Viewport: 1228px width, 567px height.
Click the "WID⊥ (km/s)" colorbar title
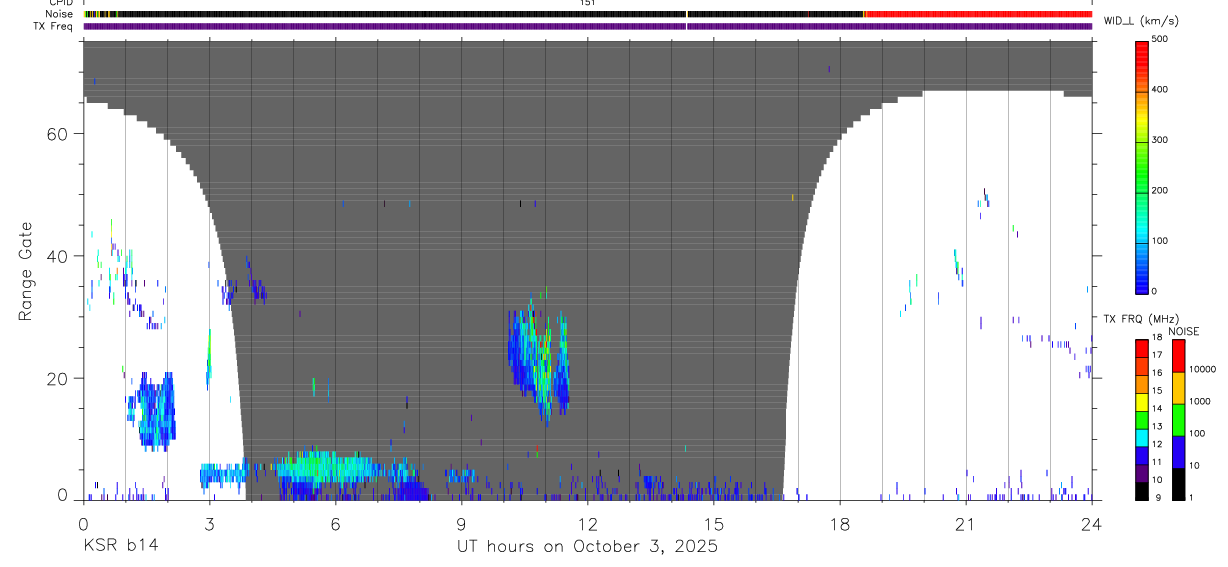pos(1139,20)
